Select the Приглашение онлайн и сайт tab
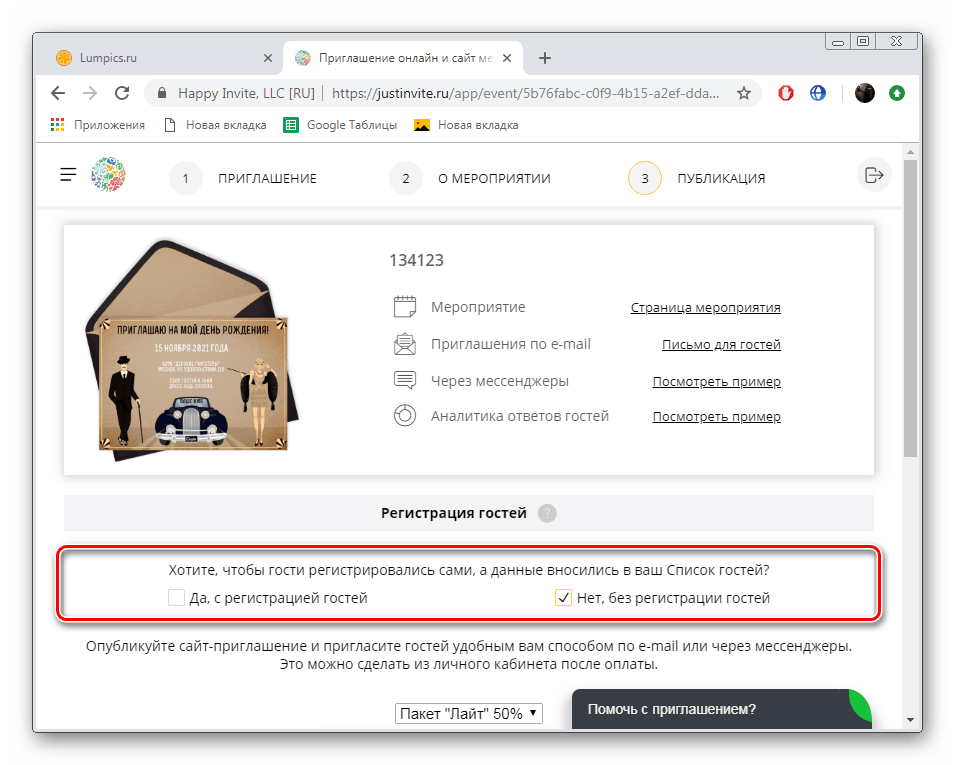The image size is (955, 765). [x=402, y=58]
